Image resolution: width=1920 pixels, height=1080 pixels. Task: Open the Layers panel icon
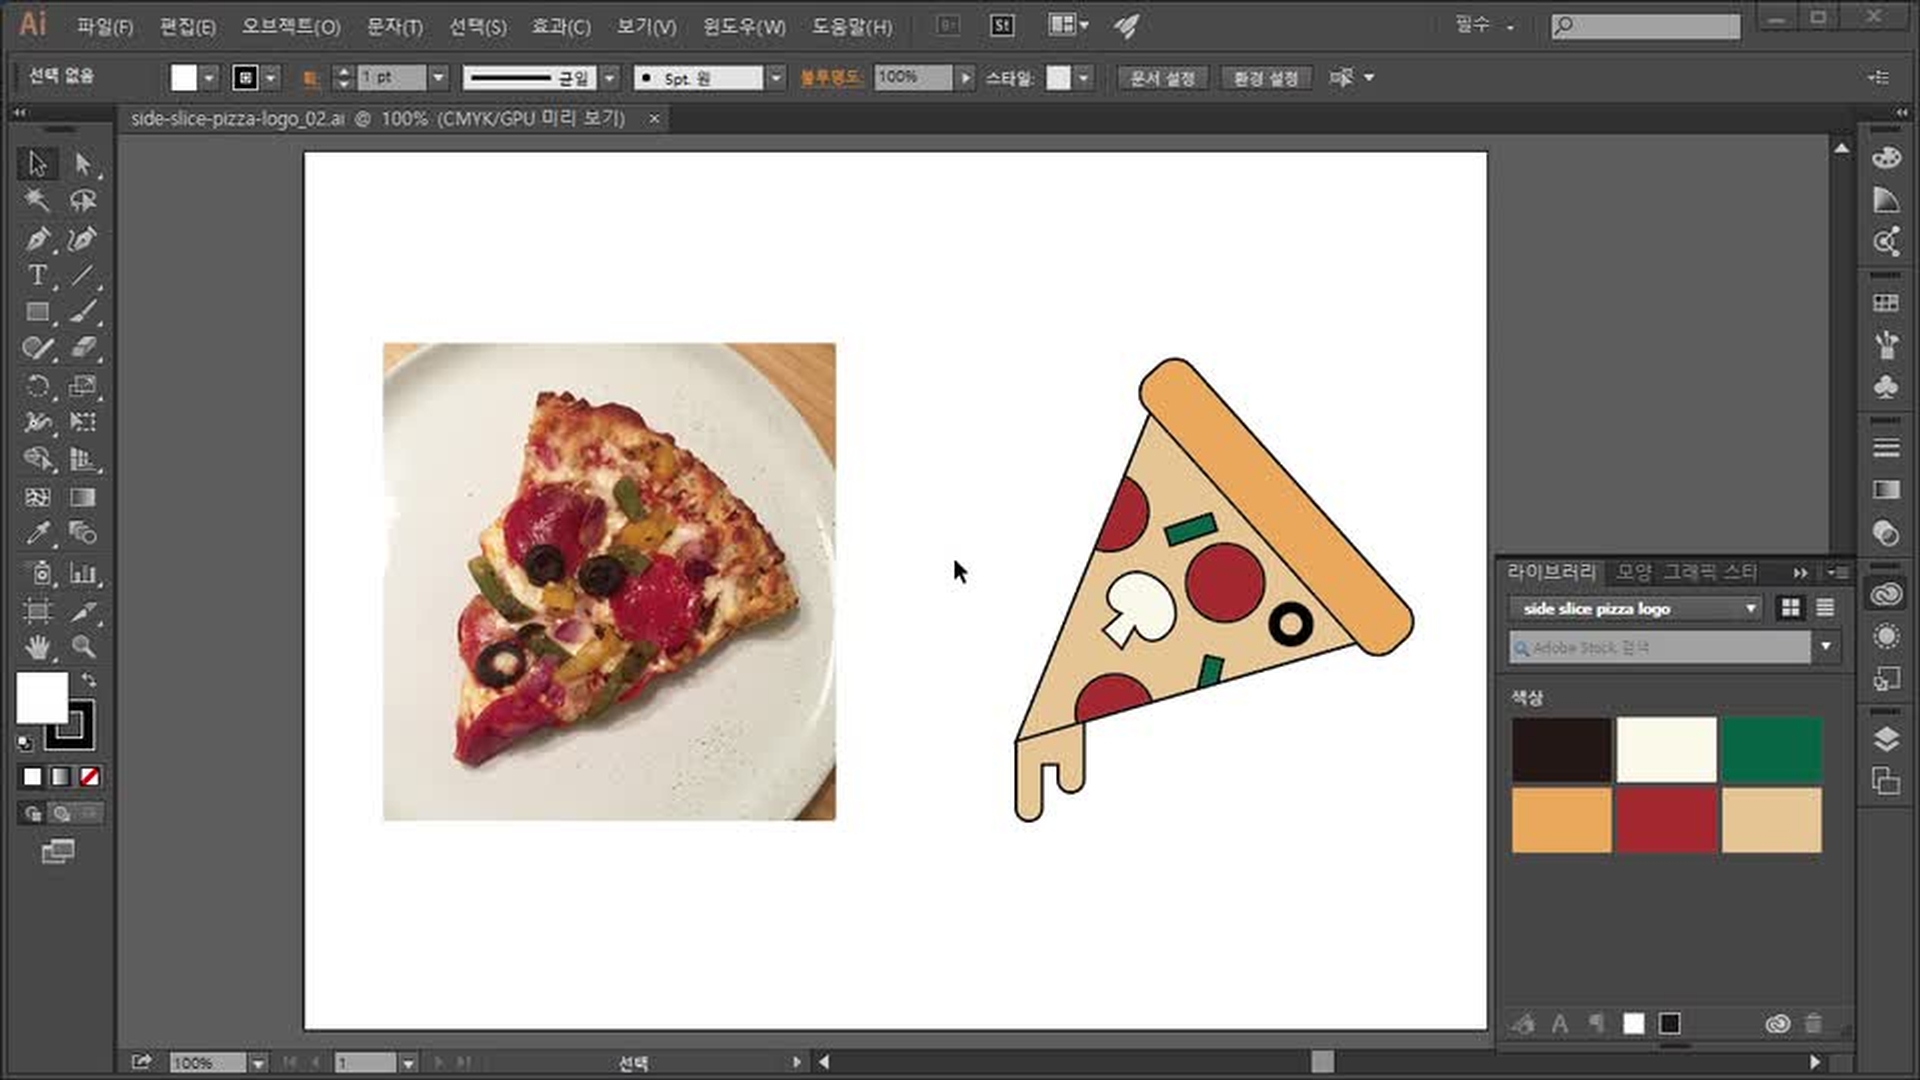pyautogui.click(x=1885, y=739)
